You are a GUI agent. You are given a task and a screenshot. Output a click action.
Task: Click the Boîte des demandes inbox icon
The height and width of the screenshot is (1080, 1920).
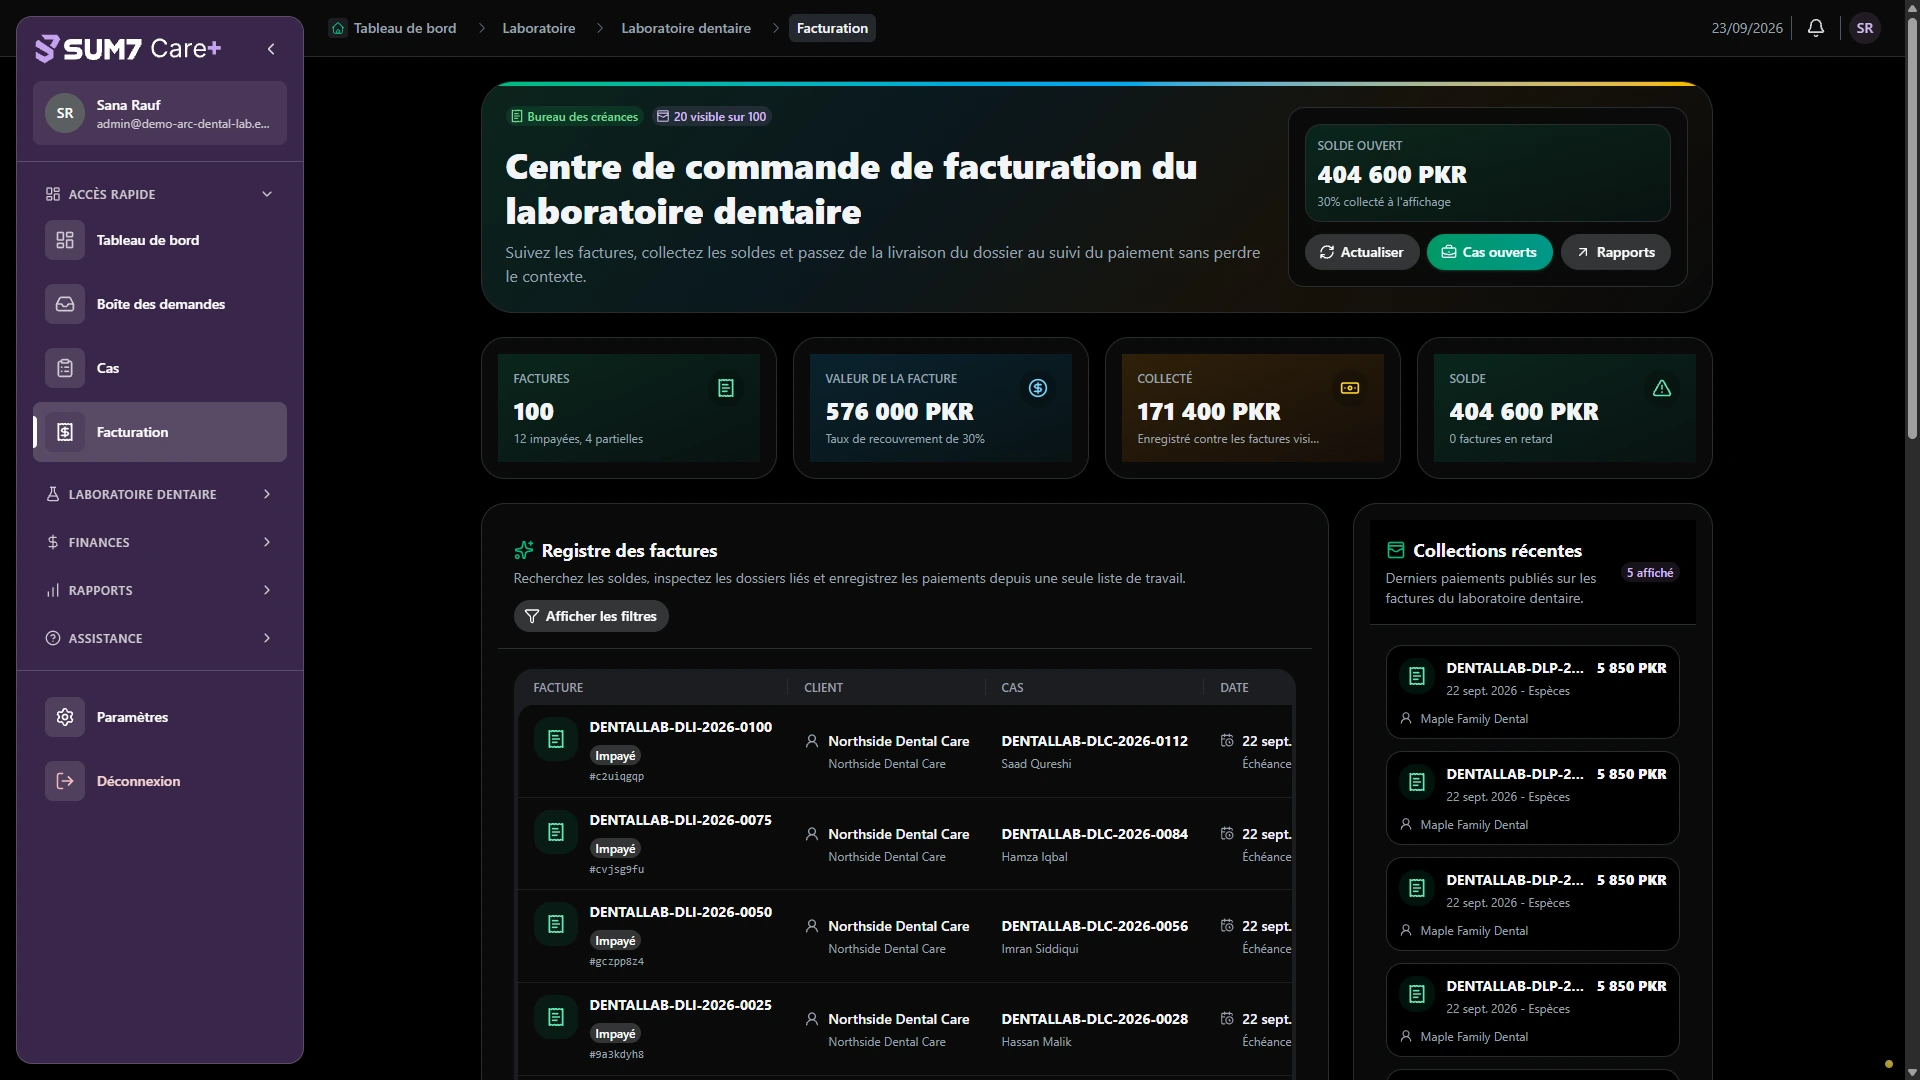click(65, 304)
